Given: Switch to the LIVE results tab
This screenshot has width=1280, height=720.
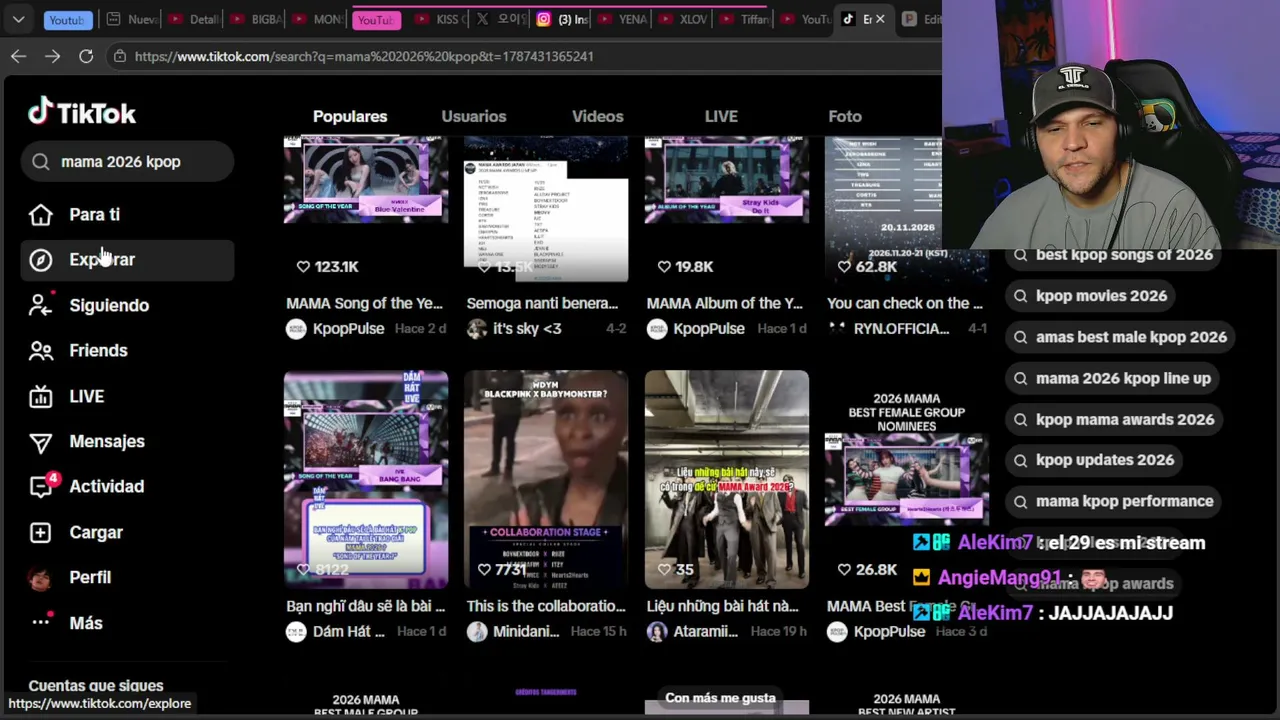Looking at the screenshot, I should (x=721, y=117).
